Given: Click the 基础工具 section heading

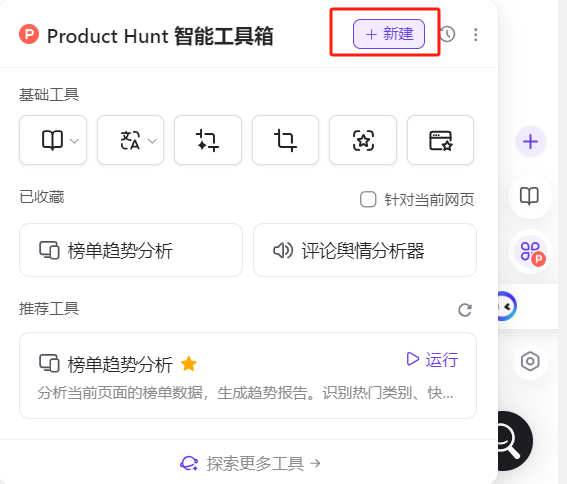Looking at the screenshot, I should pyautogui.click(x=49, y=94).
